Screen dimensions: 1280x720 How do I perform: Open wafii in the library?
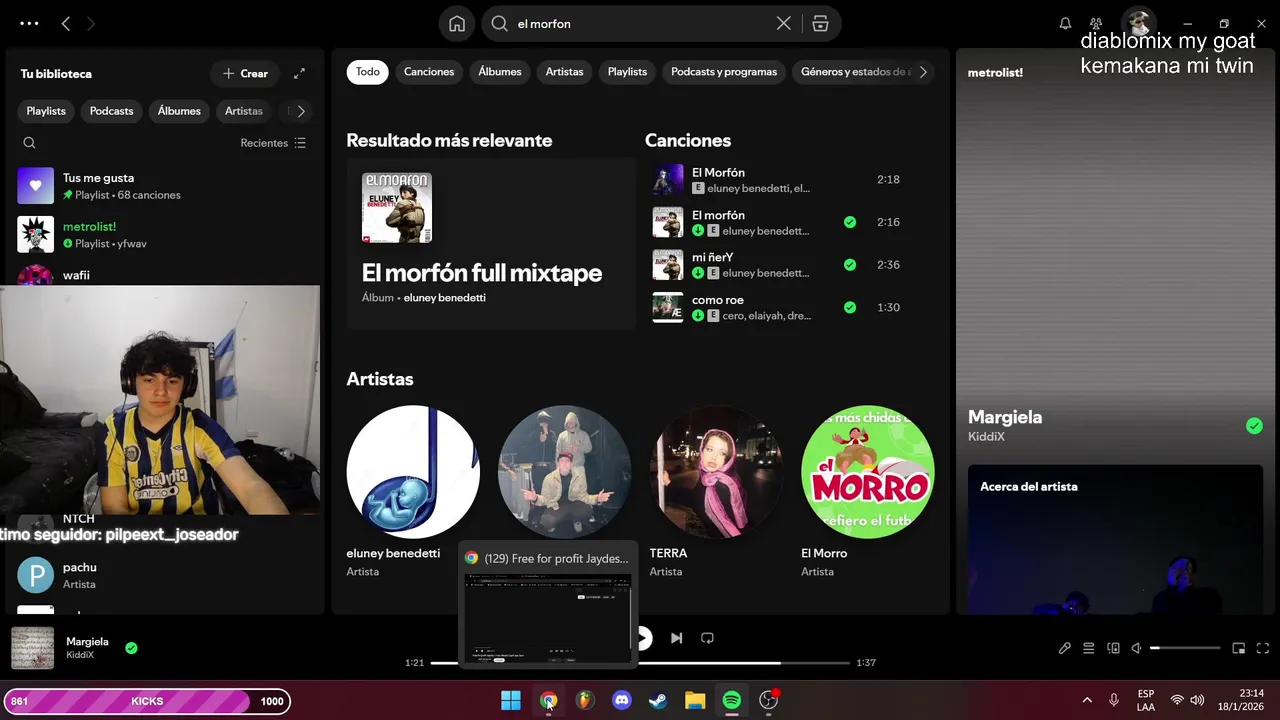[x=165, y=274]
